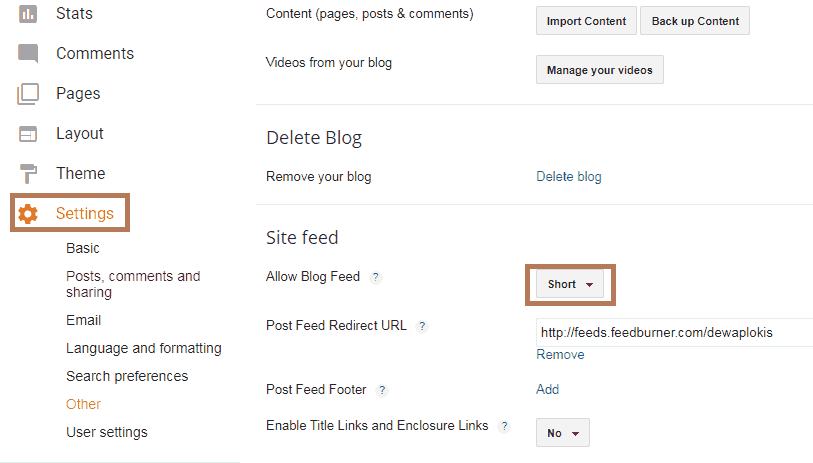This screenshot has height=463, width=813.
Task: Open the Stats bar chart icon
Action: click(28, 13)
